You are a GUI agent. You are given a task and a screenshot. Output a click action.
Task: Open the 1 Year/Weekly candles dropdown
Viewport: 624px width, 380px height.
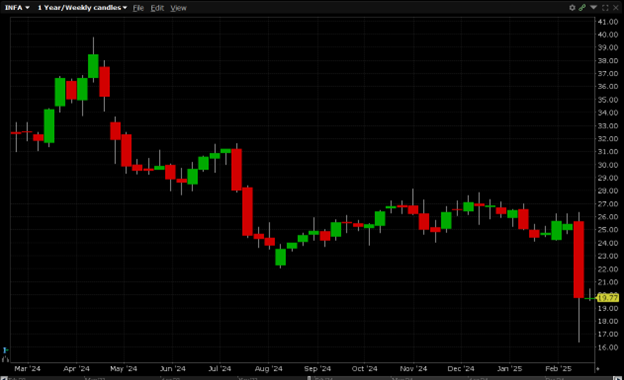82,8
